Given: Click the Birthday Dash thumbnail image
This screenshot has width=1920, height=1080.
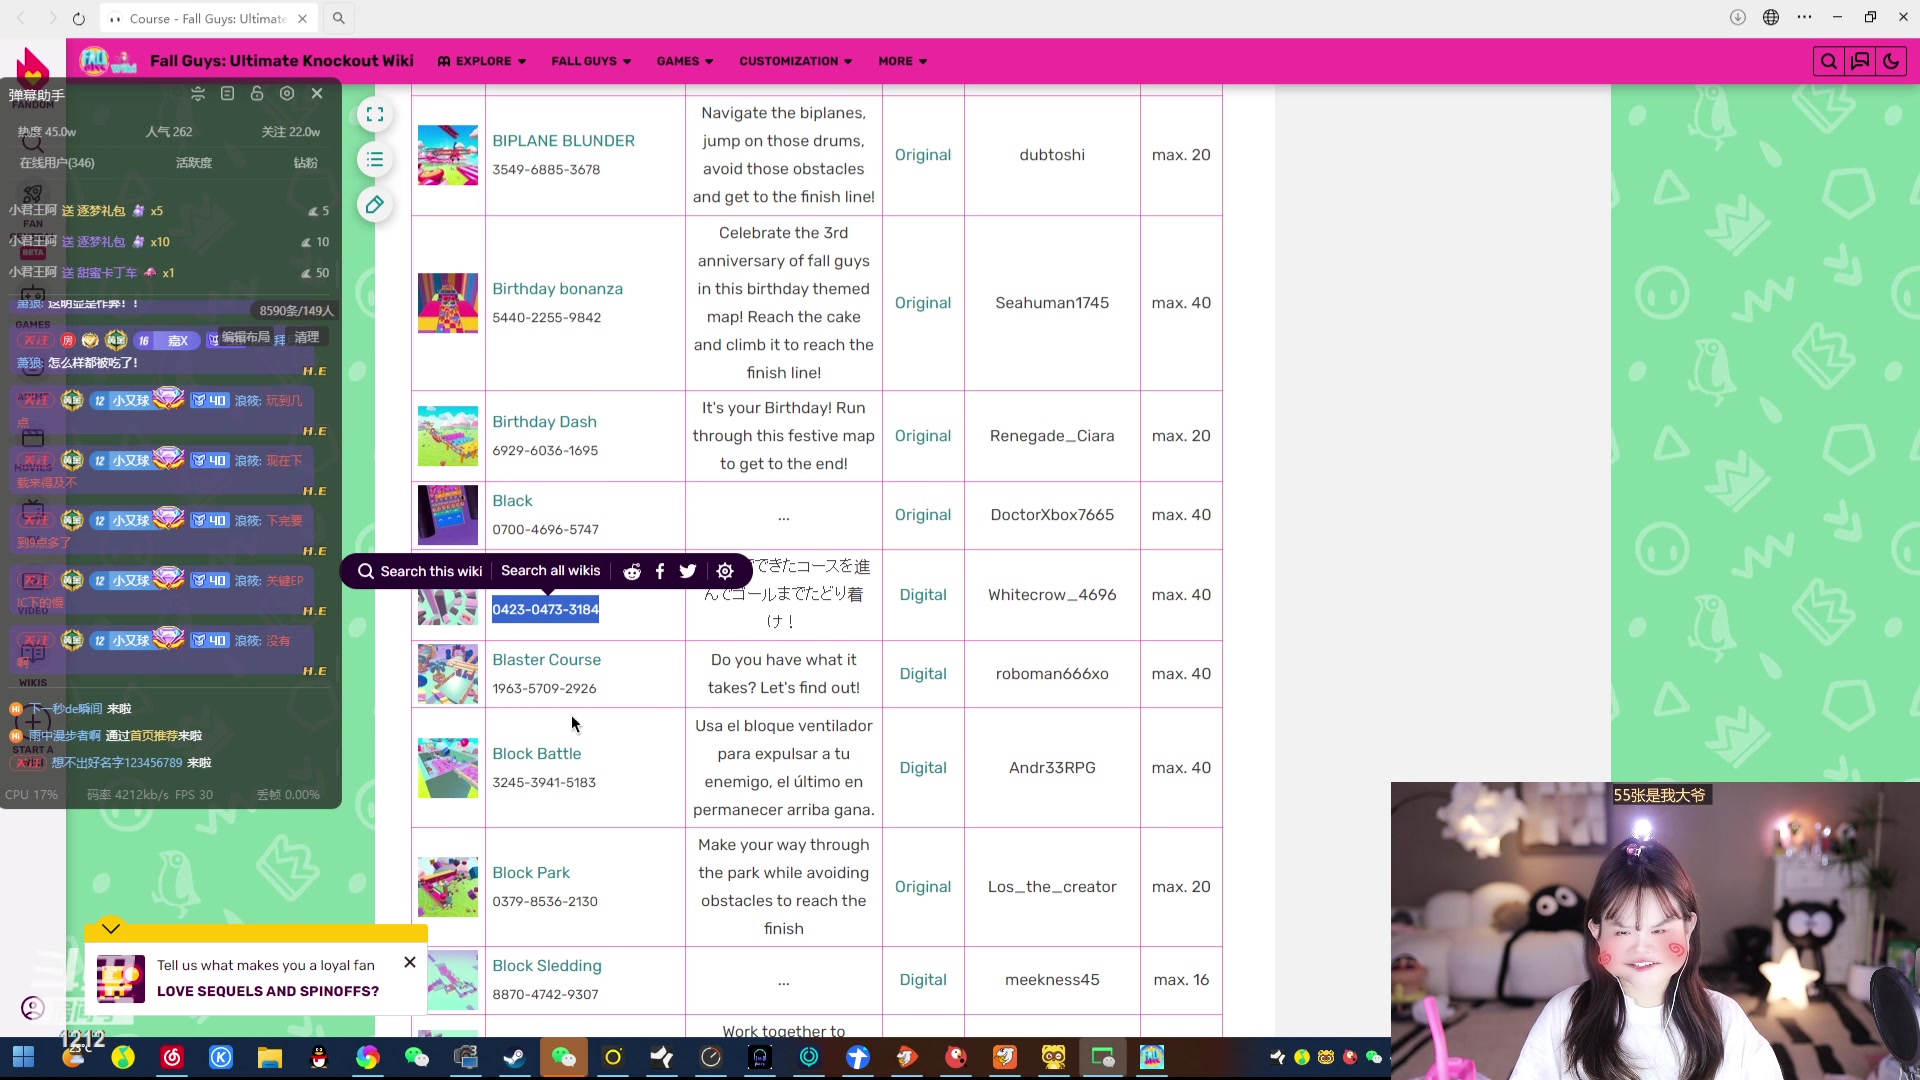Looking at the screenshot, I should tap(448, 436).
